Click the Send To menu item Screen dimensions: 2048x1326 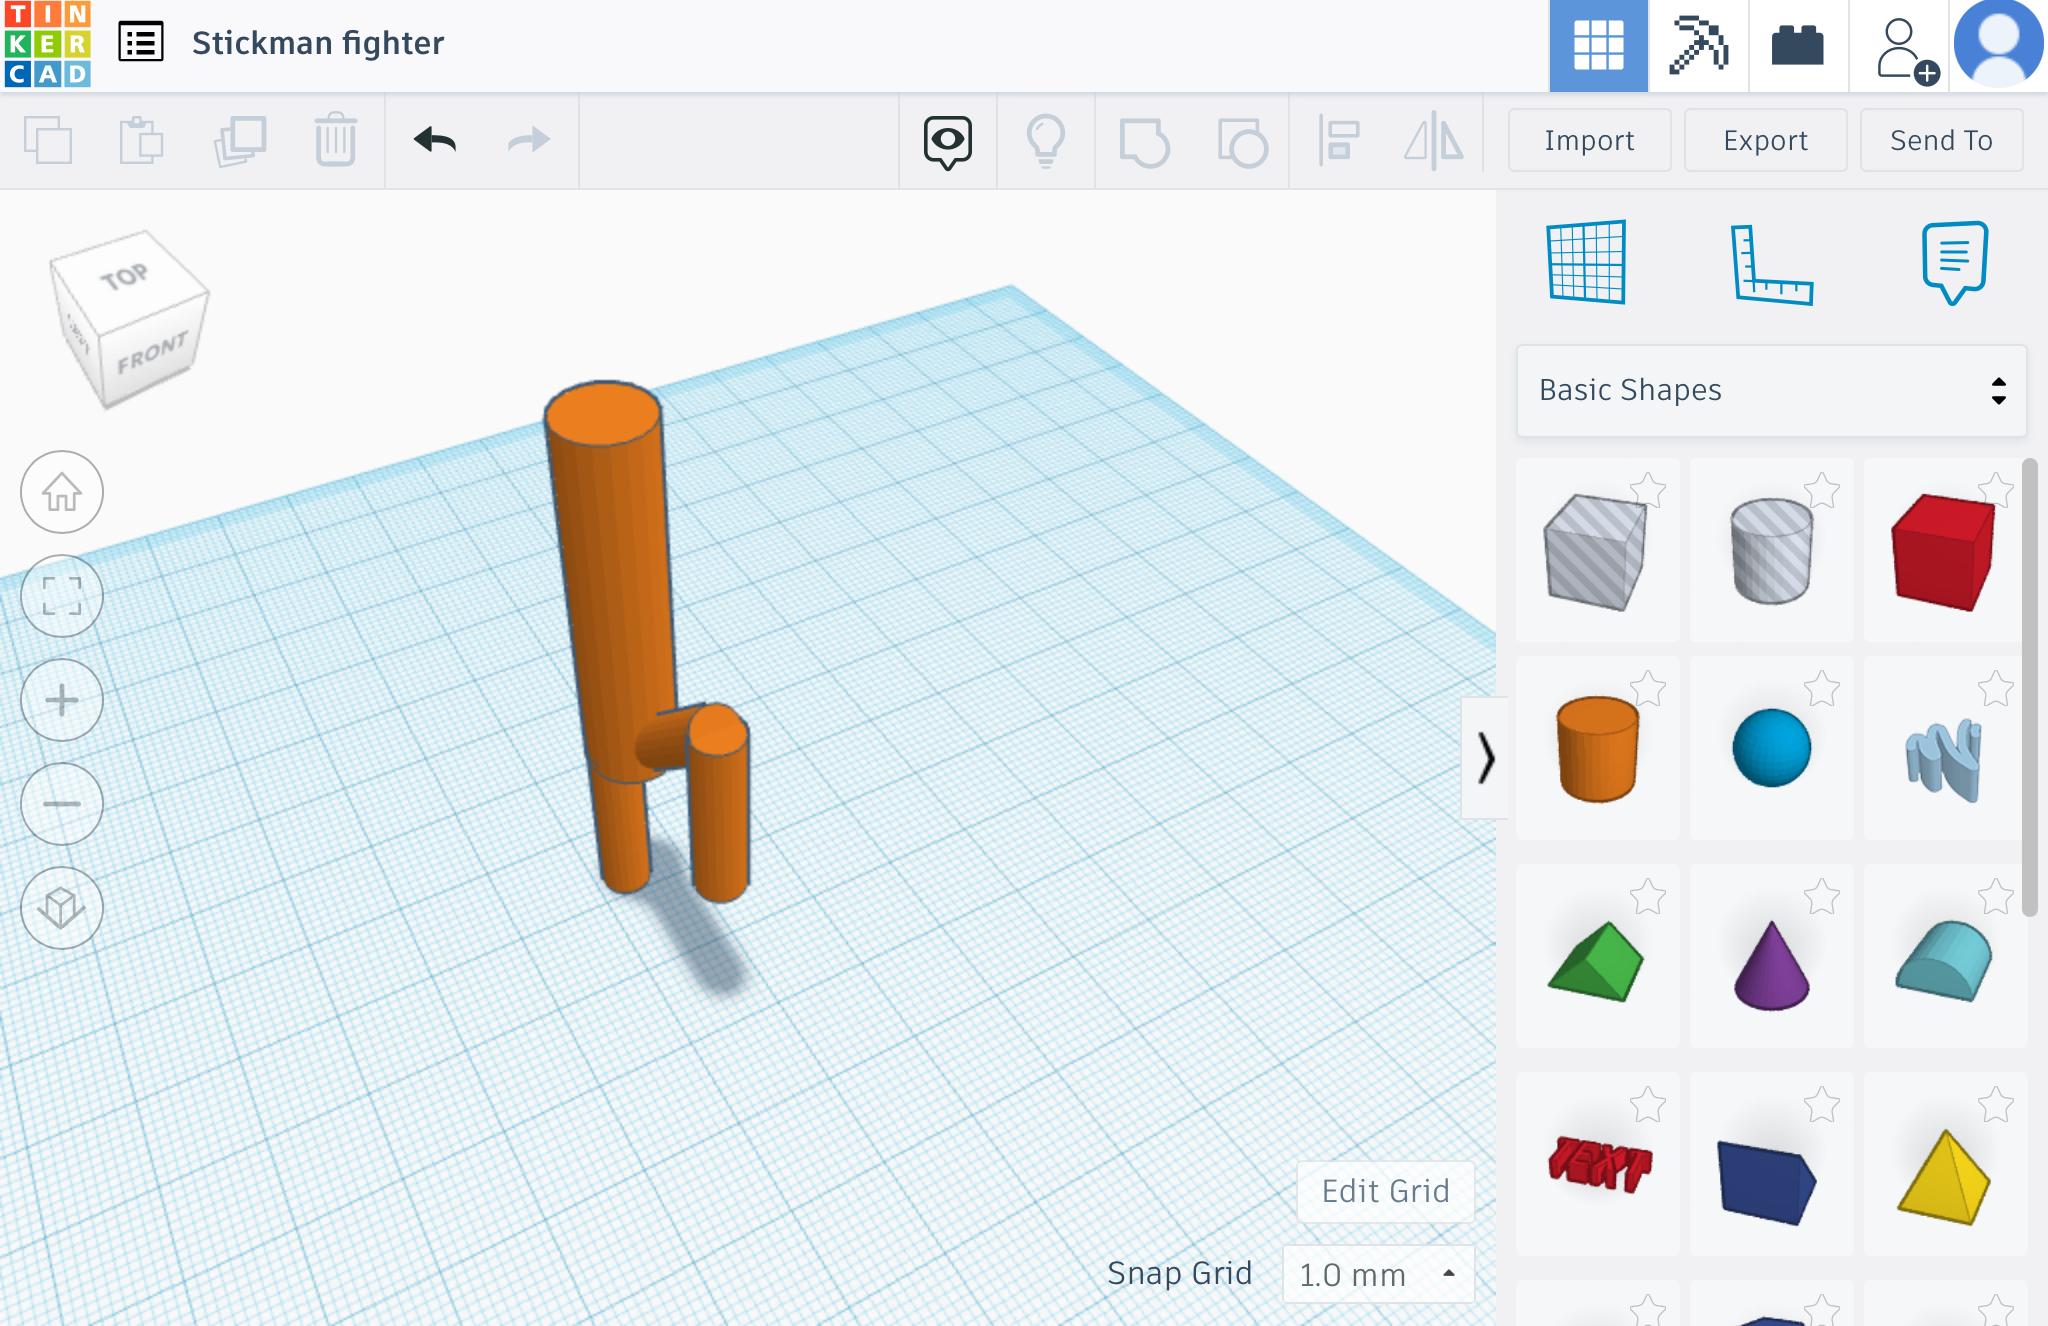[1941, 137]
